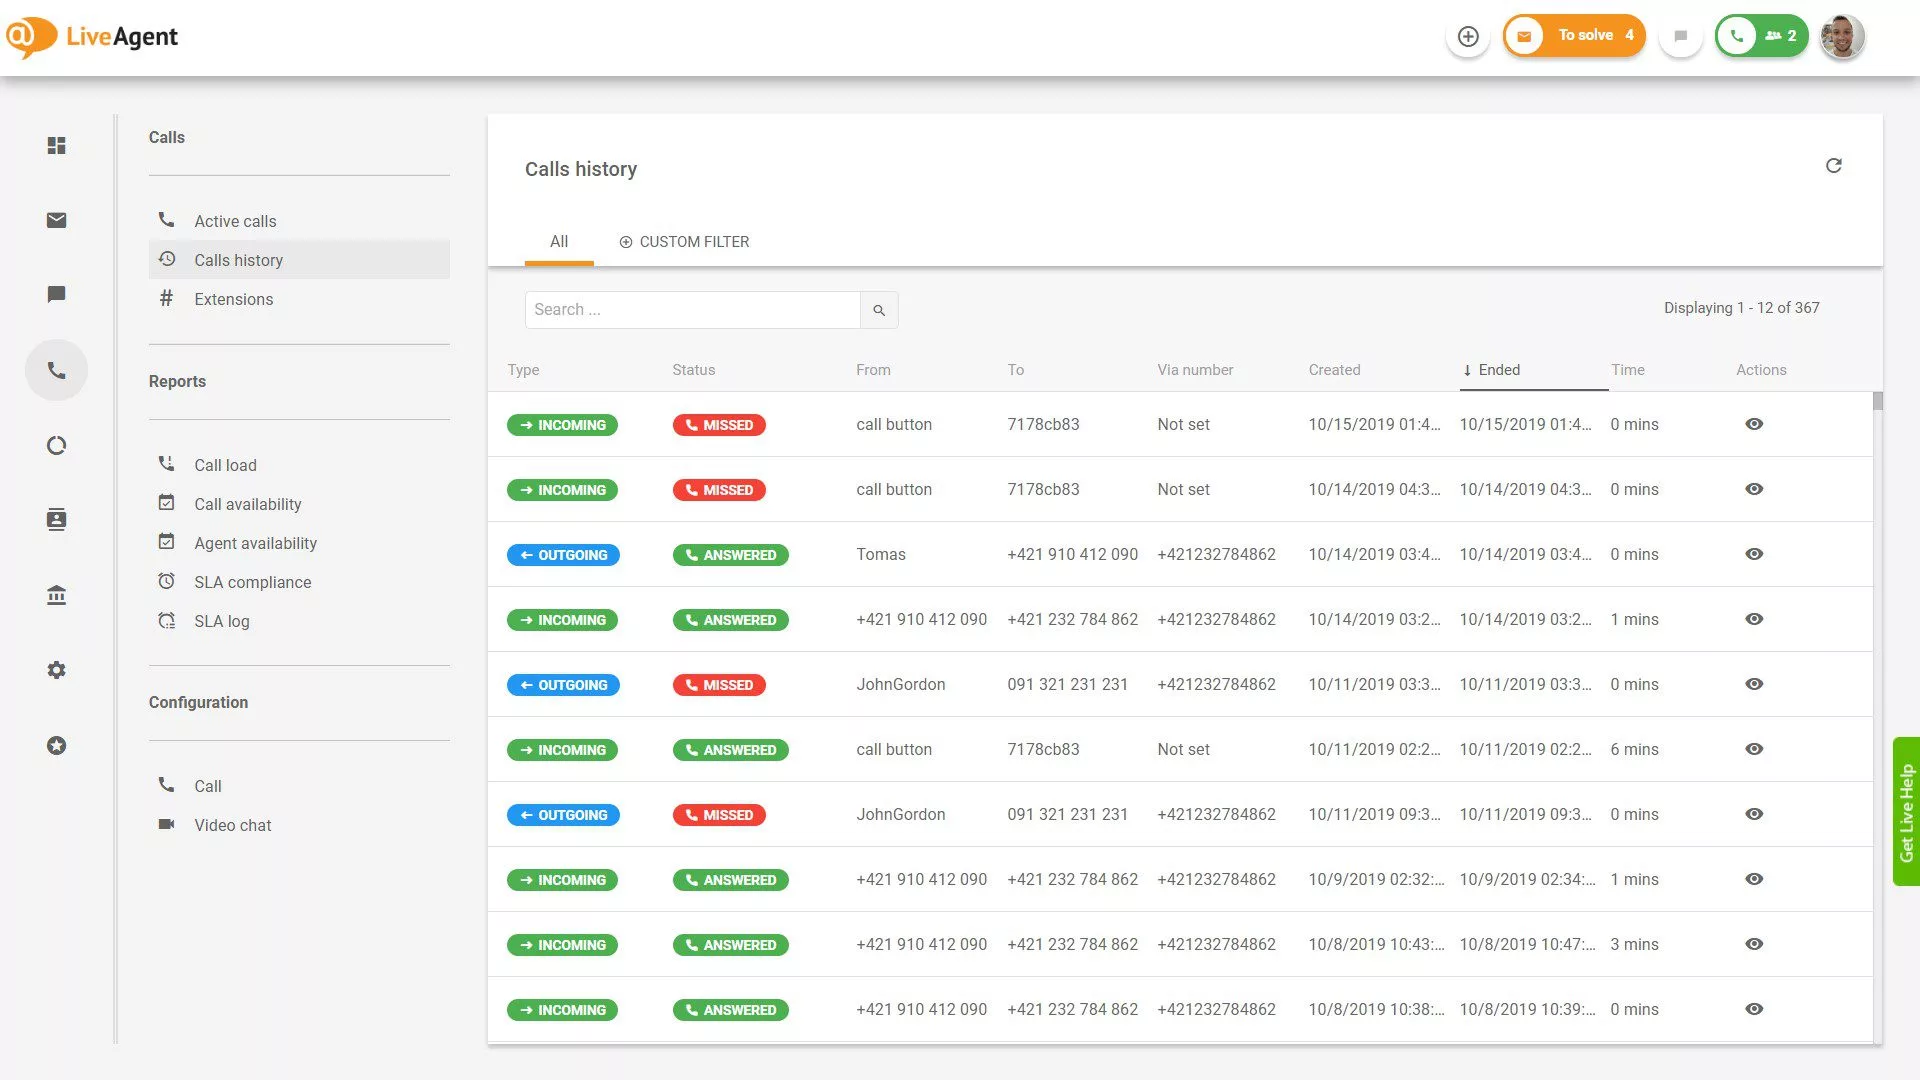Open the Settings gear in sidebar
This screenshot has height=1080, width=1920.
pos(57,669)
